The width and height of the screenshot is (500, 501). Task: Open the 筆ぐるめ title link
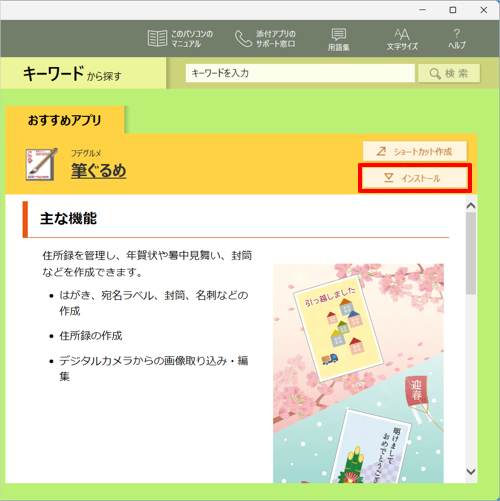pyautogui.click(x=98, y=170)
